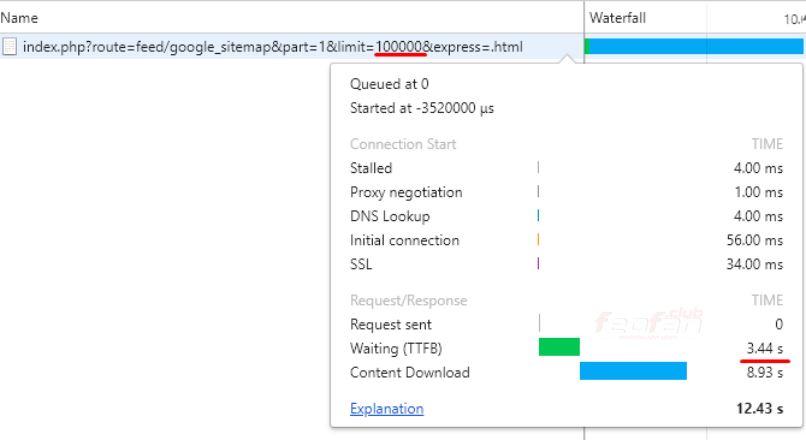The height and width of the screenshot is (440, 806).
Task: Click the DNS Lookup teal marker
Action: 538,216
